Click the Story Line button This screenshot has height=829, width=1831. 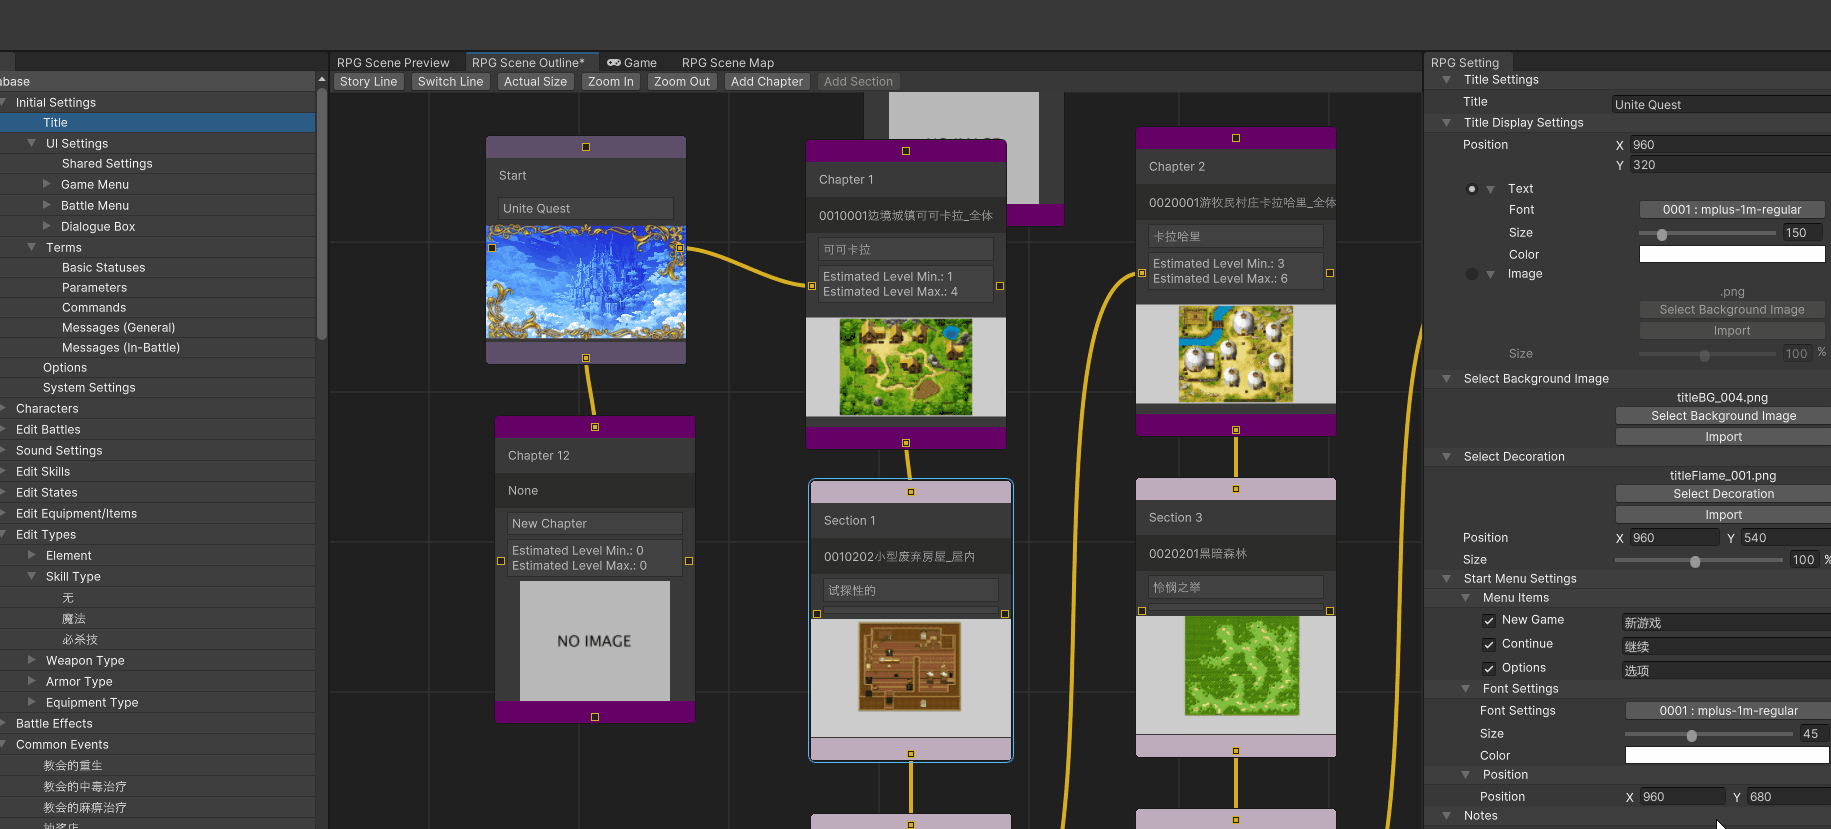pyautogui.click(x=368, y=82)
